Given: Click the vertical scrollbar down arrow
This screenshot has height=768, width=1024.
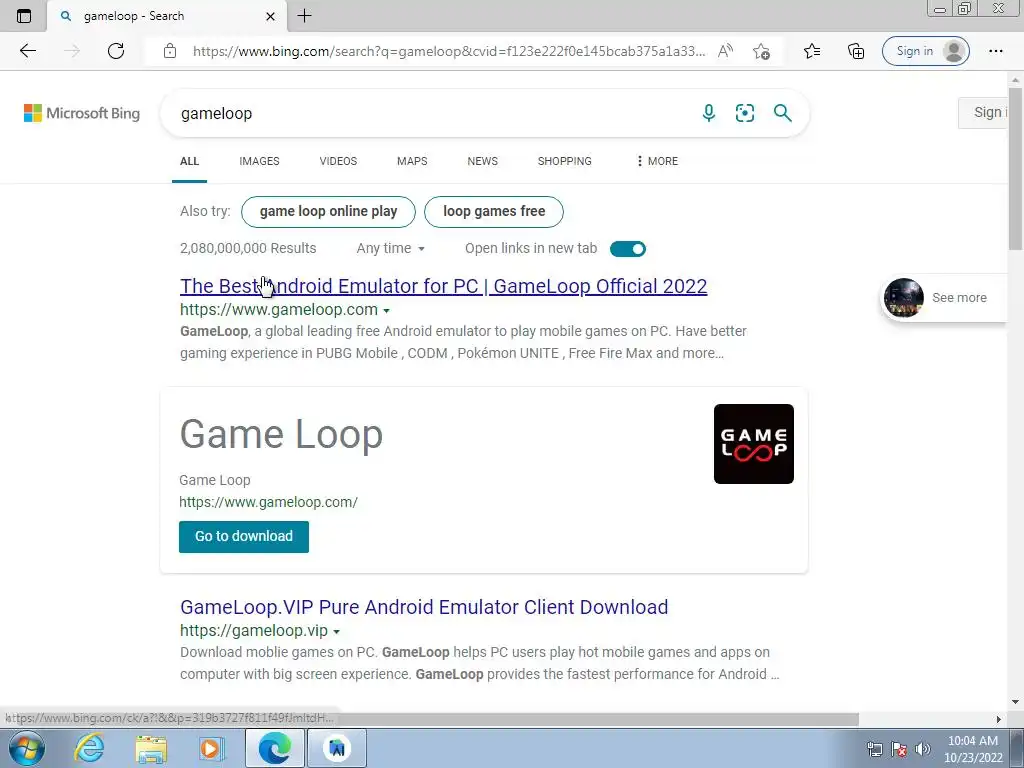Looking at the screenshot, I should tap(1016, 703).
